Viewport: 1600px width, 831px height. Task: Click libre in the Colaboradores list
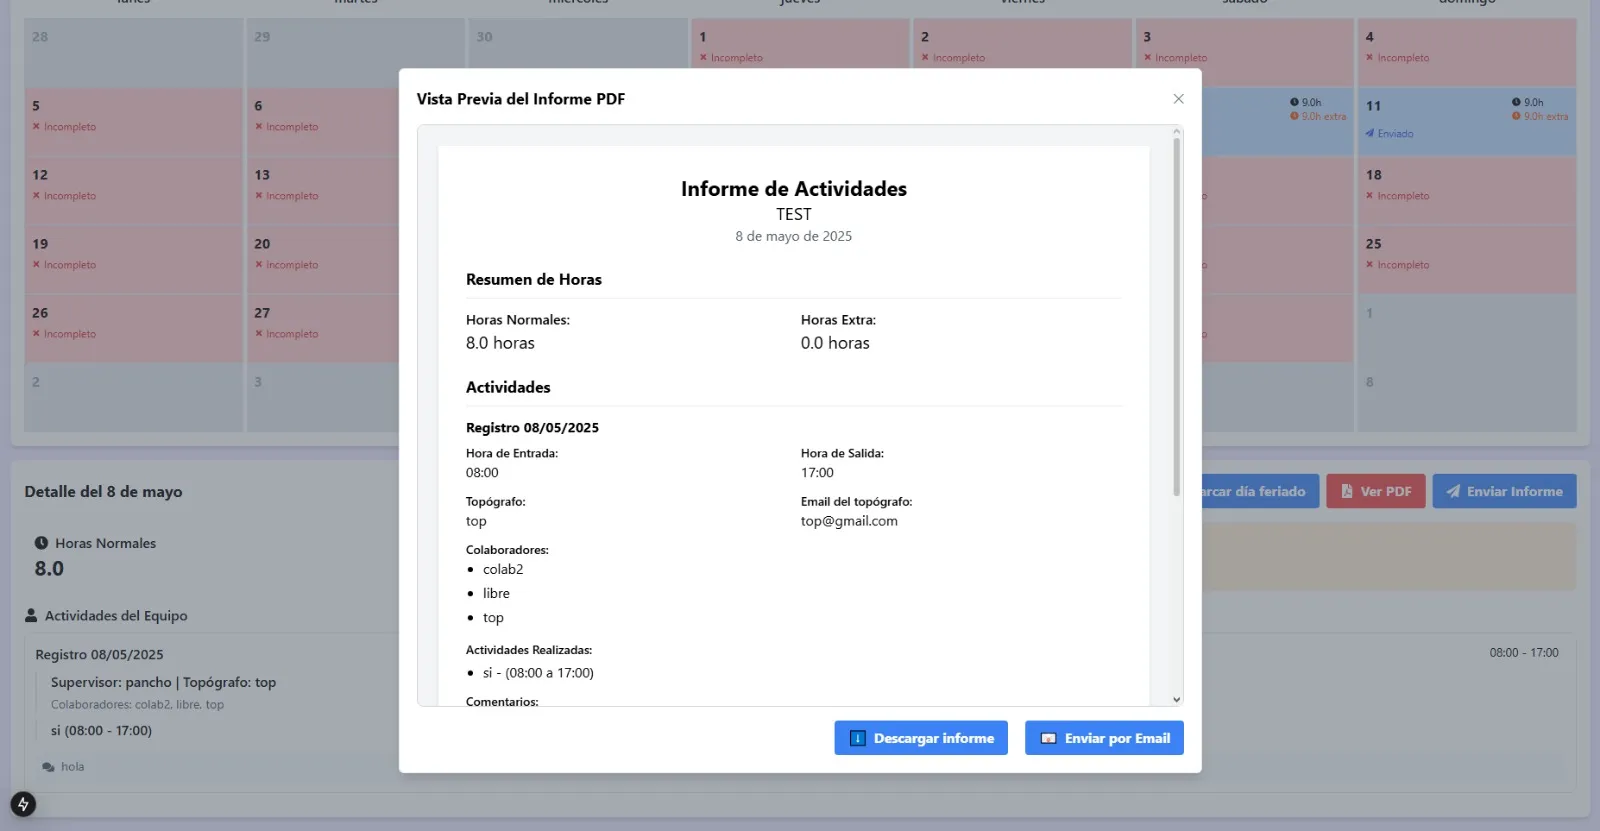[x=496, y=593]
